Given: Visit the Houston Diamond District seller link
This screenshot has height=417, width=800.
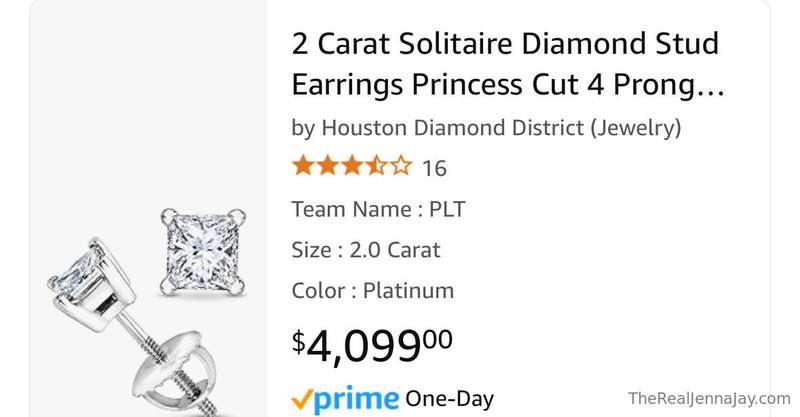Looking at the screenshot, I should (x=440, y=127).
